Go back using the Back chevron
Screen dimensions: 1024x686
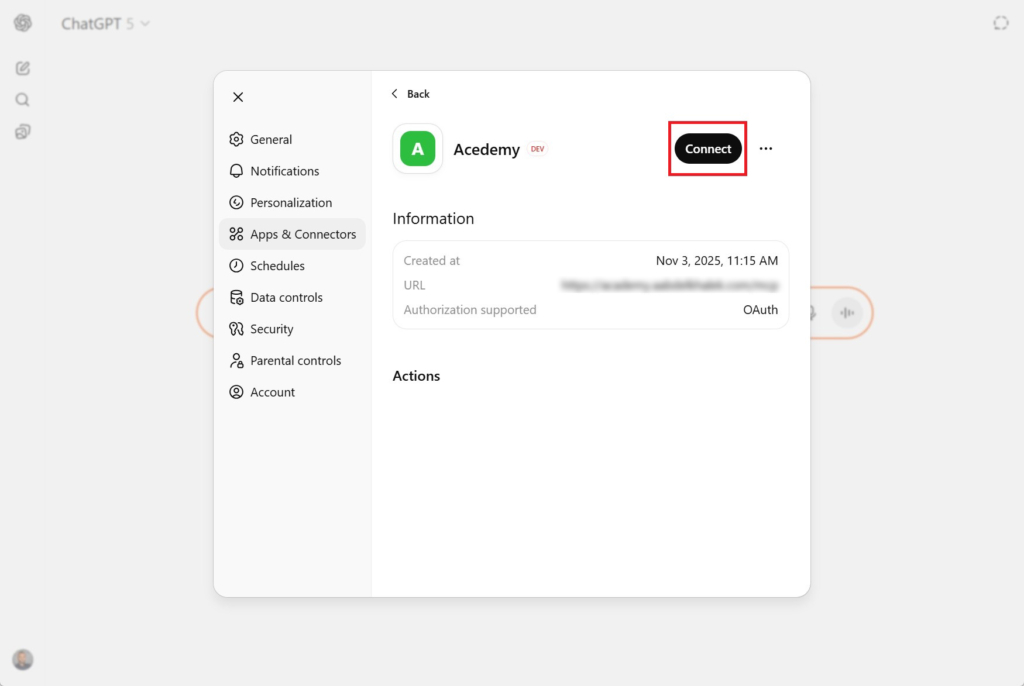click(x=410, y=94)
